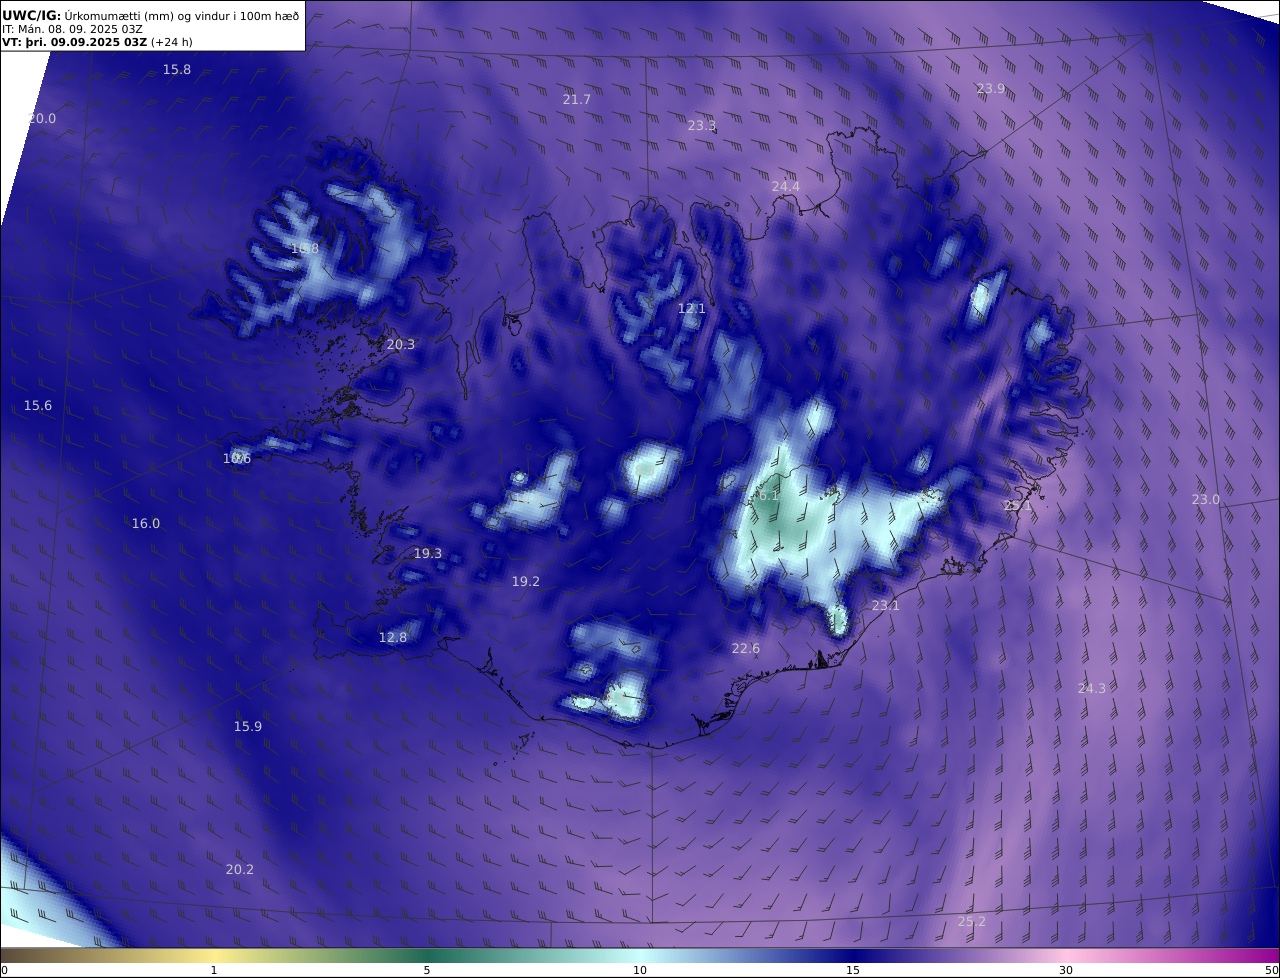Click the map value 25.2
Viewport: 1280px width, 978px height.
click(x=972, y=922)
